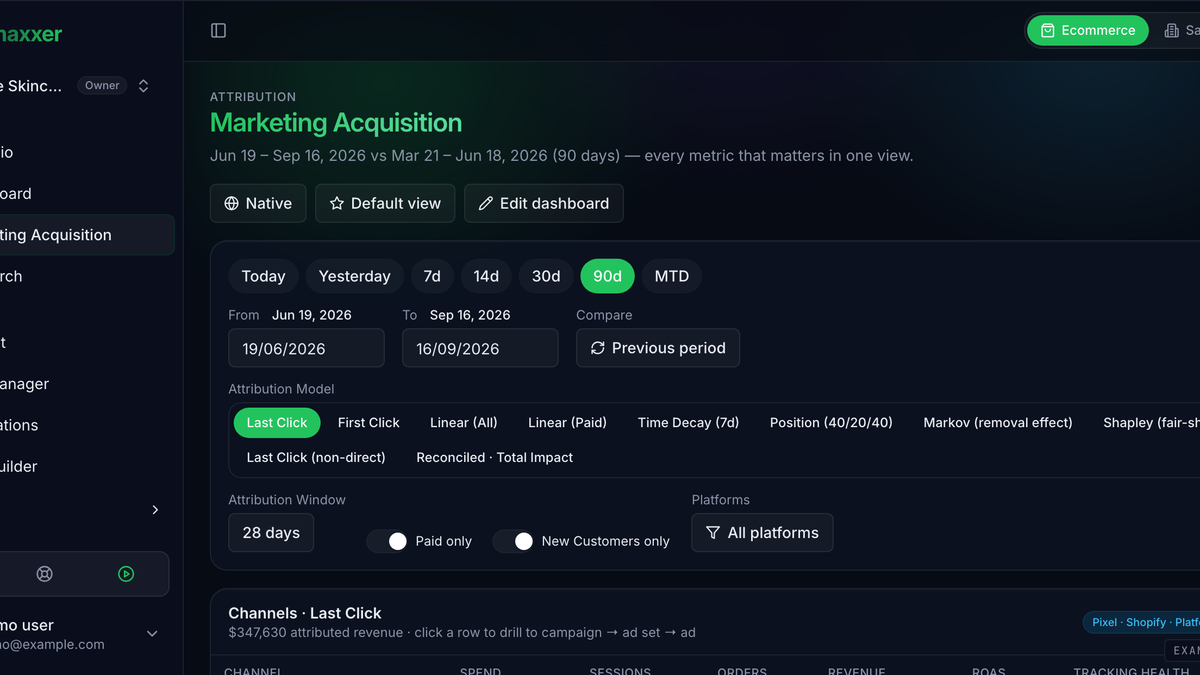
Task: Click the funnel icon in All platforms
Action: pyautogui.click(x=713, y=533)
